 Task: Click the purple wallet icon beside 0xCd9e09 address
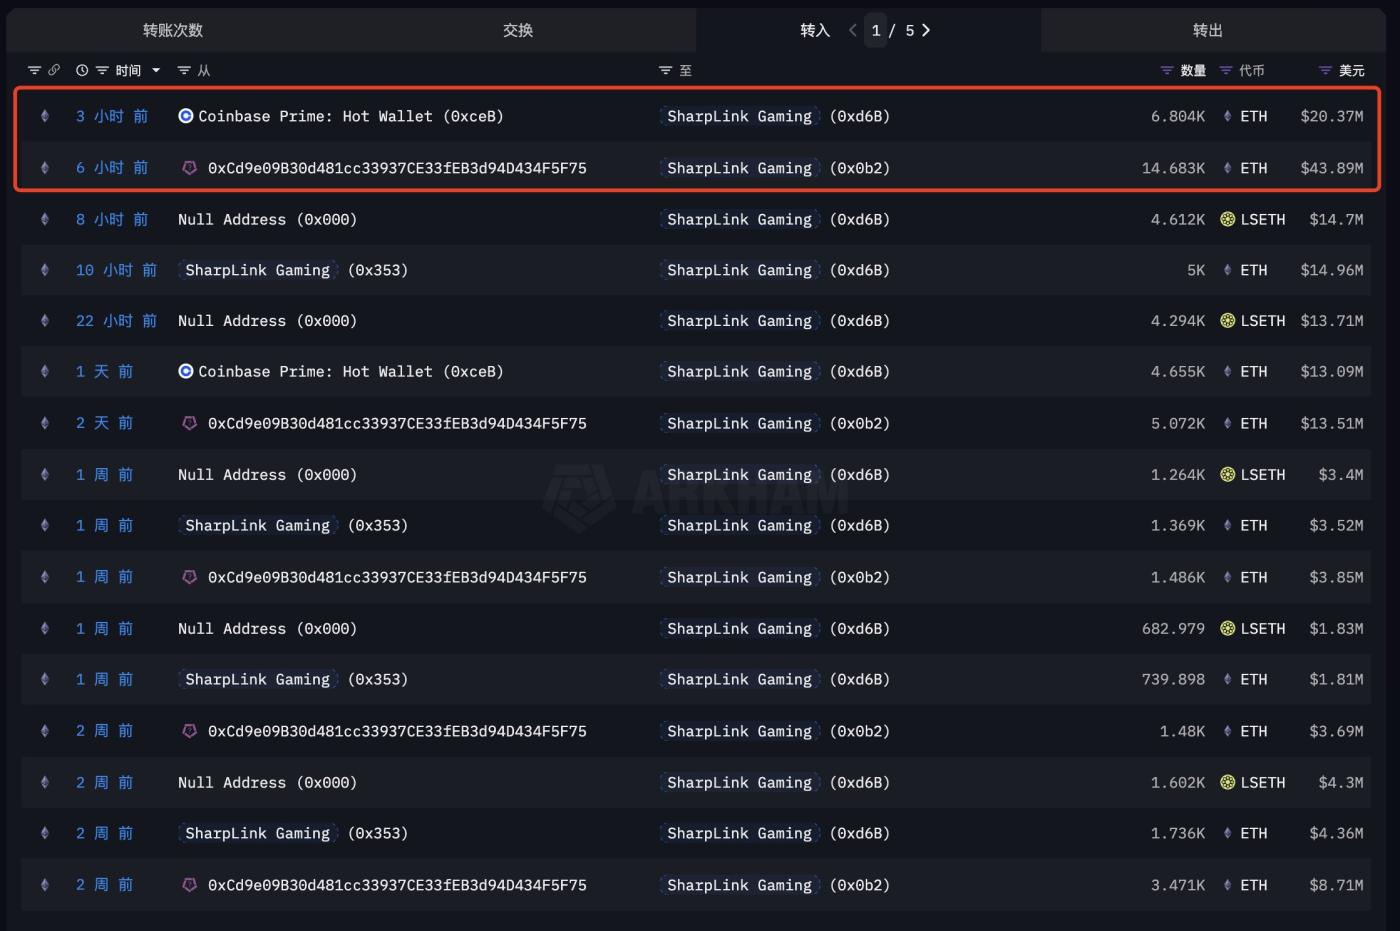click(190, 168)
